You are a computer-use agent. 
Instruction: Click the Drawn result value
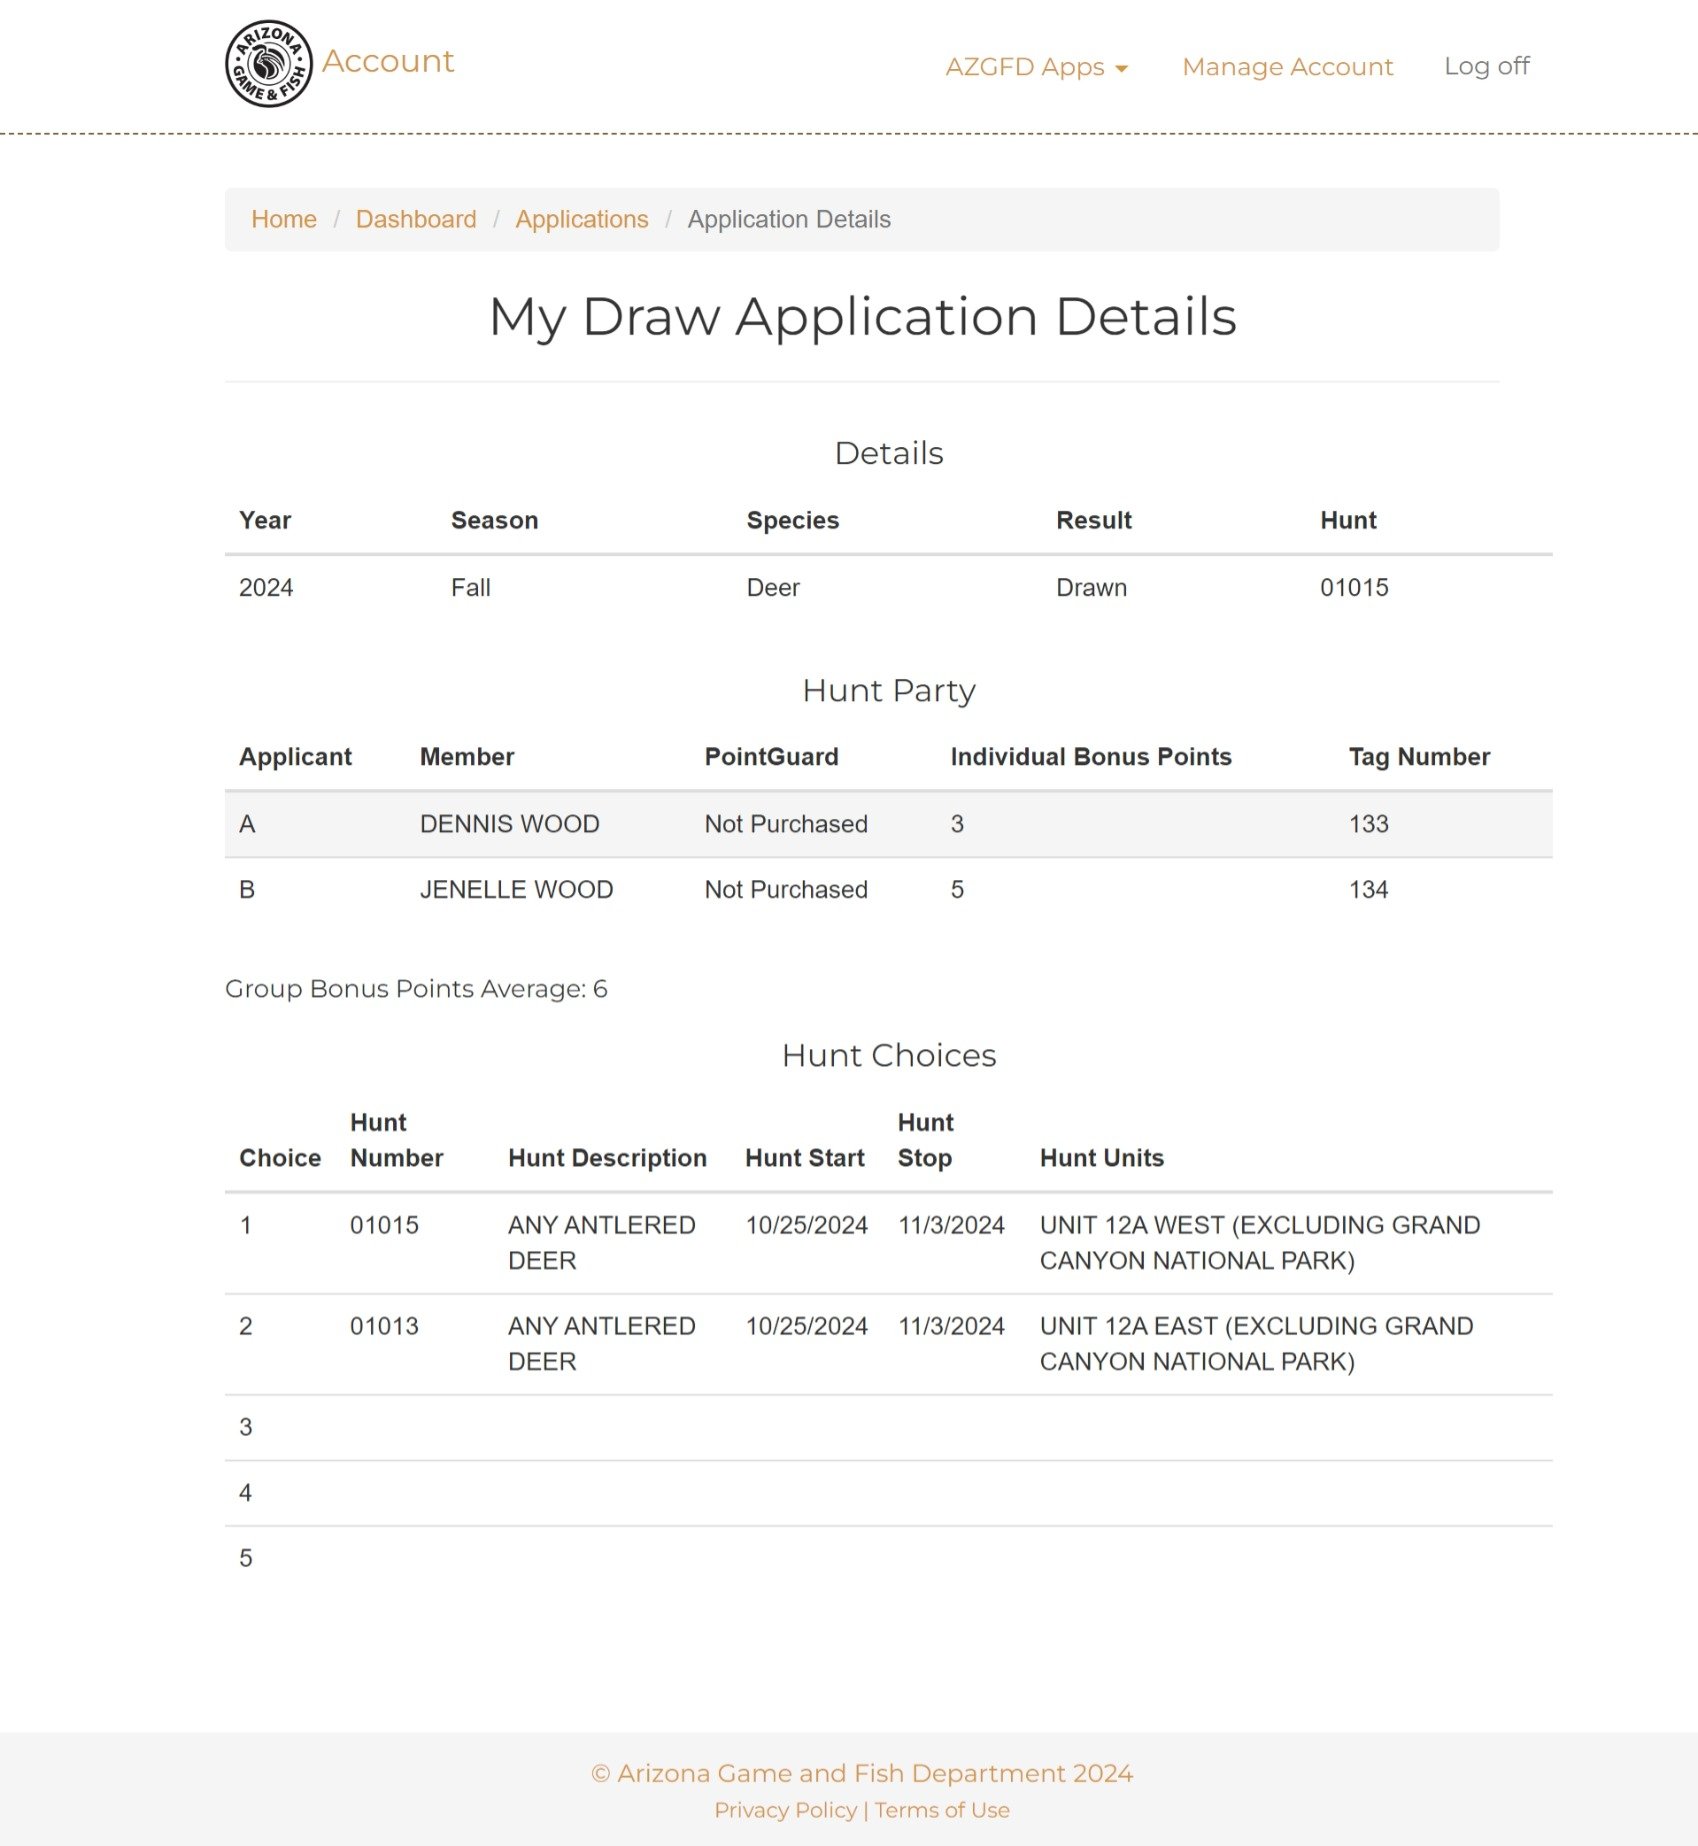[x=1091, y=588]
